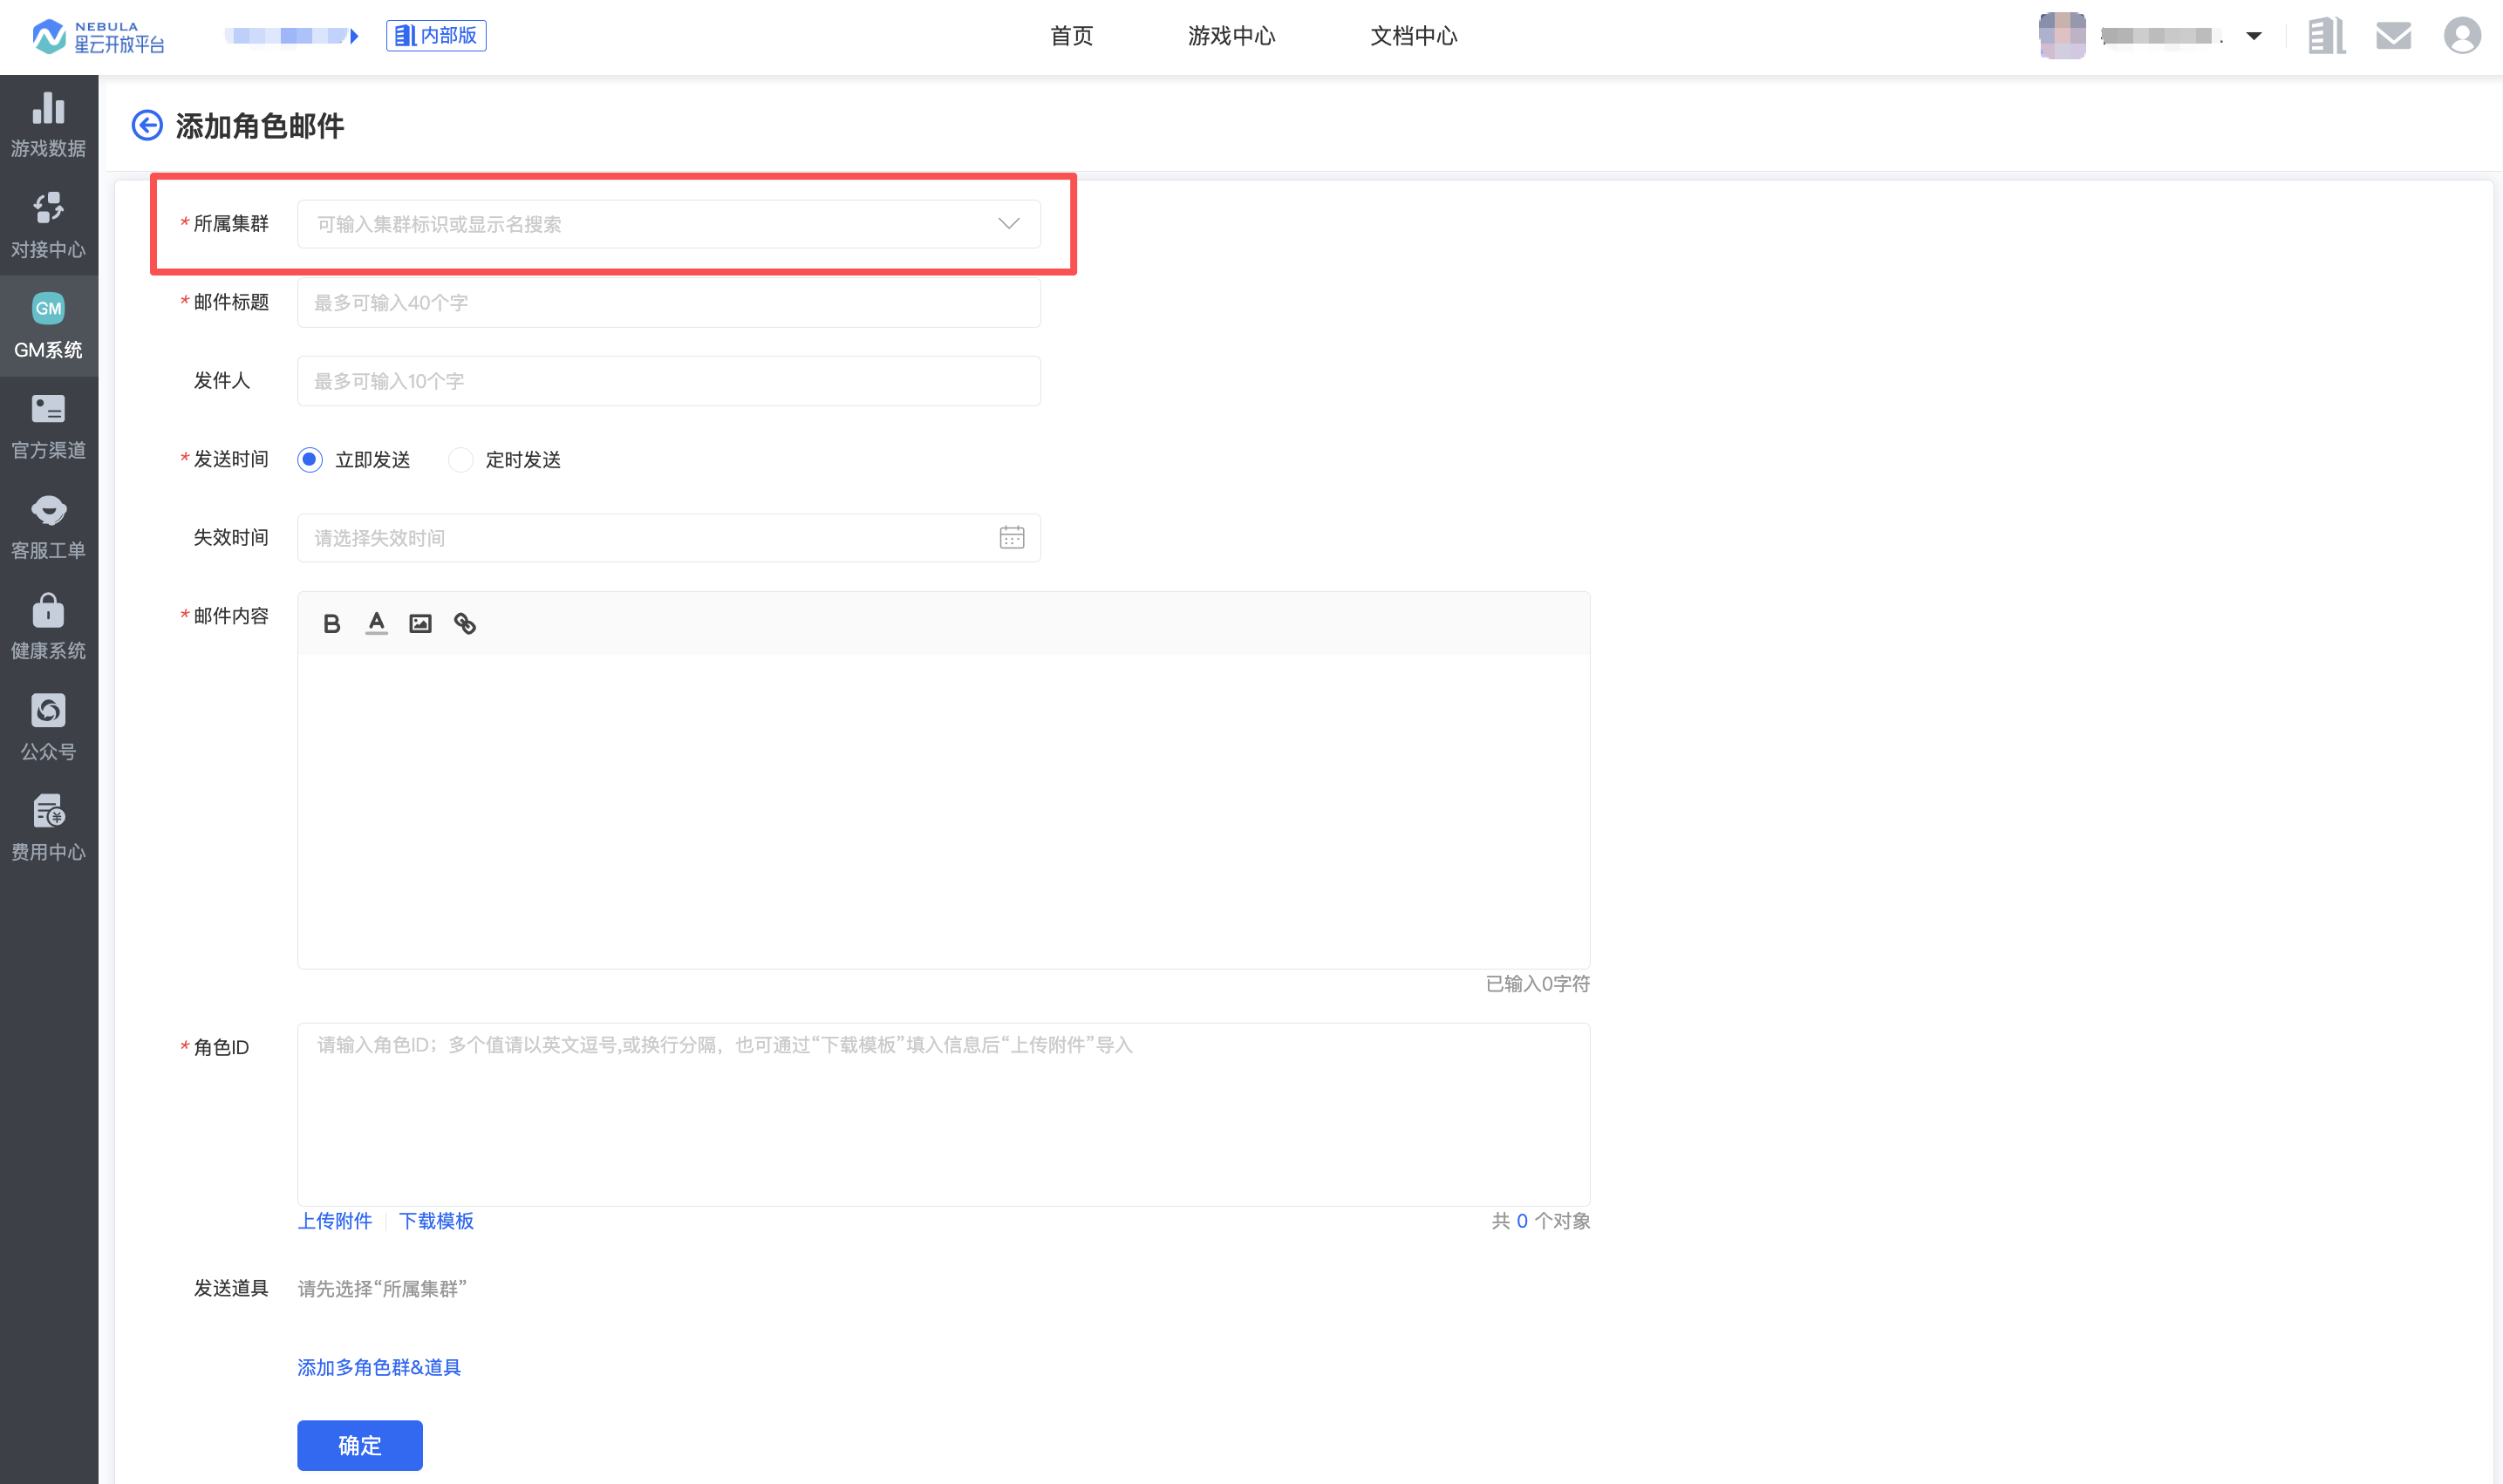Insert a hyperlink via the editor toolbar
The width and height of the screenshot is (2503, 1484).
coord(465,624)
